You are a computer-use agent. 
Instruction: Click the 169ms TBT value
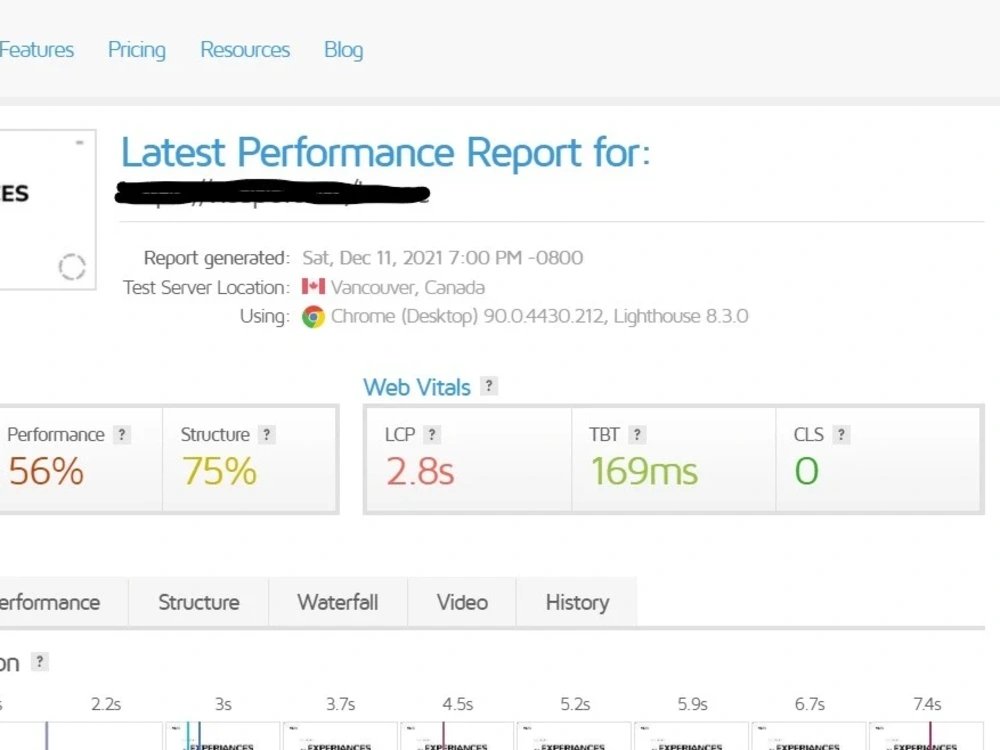click(644, 471)
